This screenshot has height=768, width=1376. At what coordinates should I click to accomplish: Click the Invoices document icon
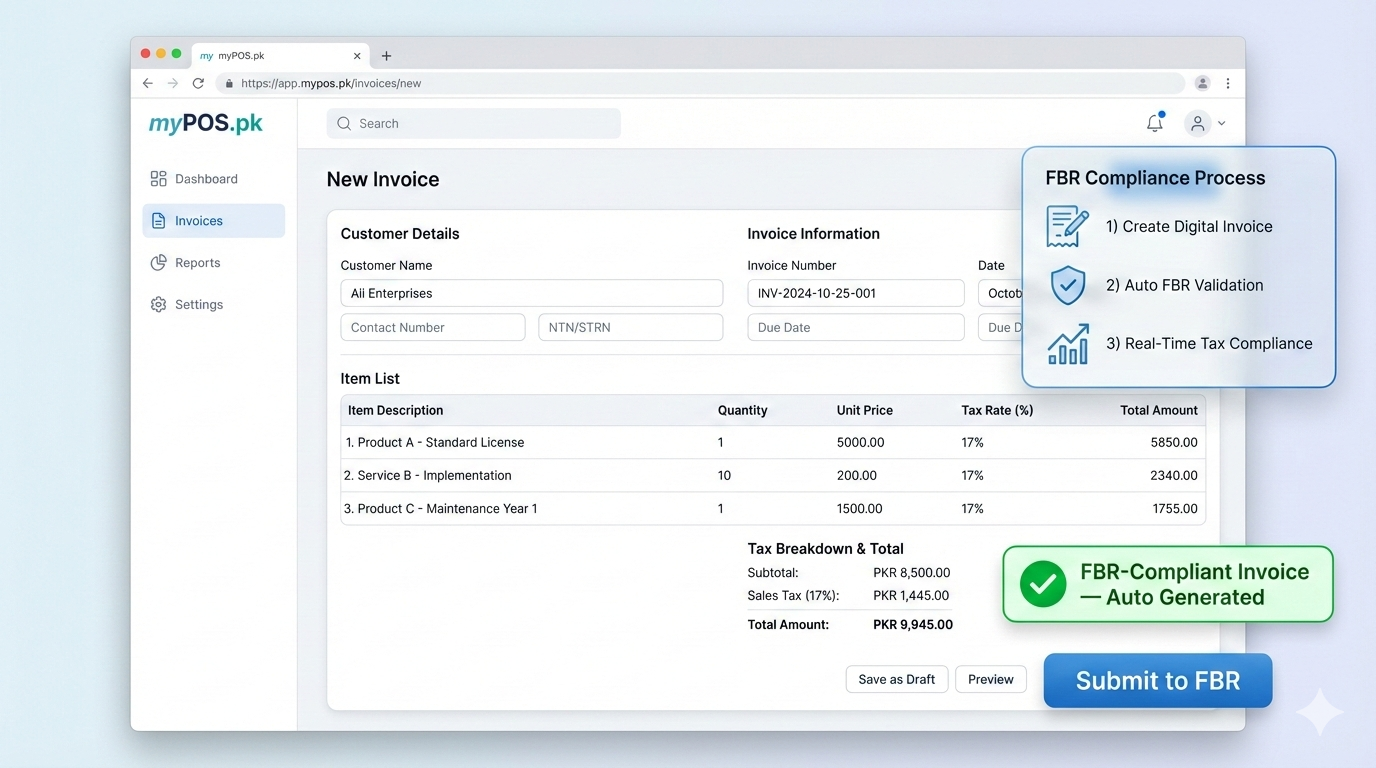point(158,221)
